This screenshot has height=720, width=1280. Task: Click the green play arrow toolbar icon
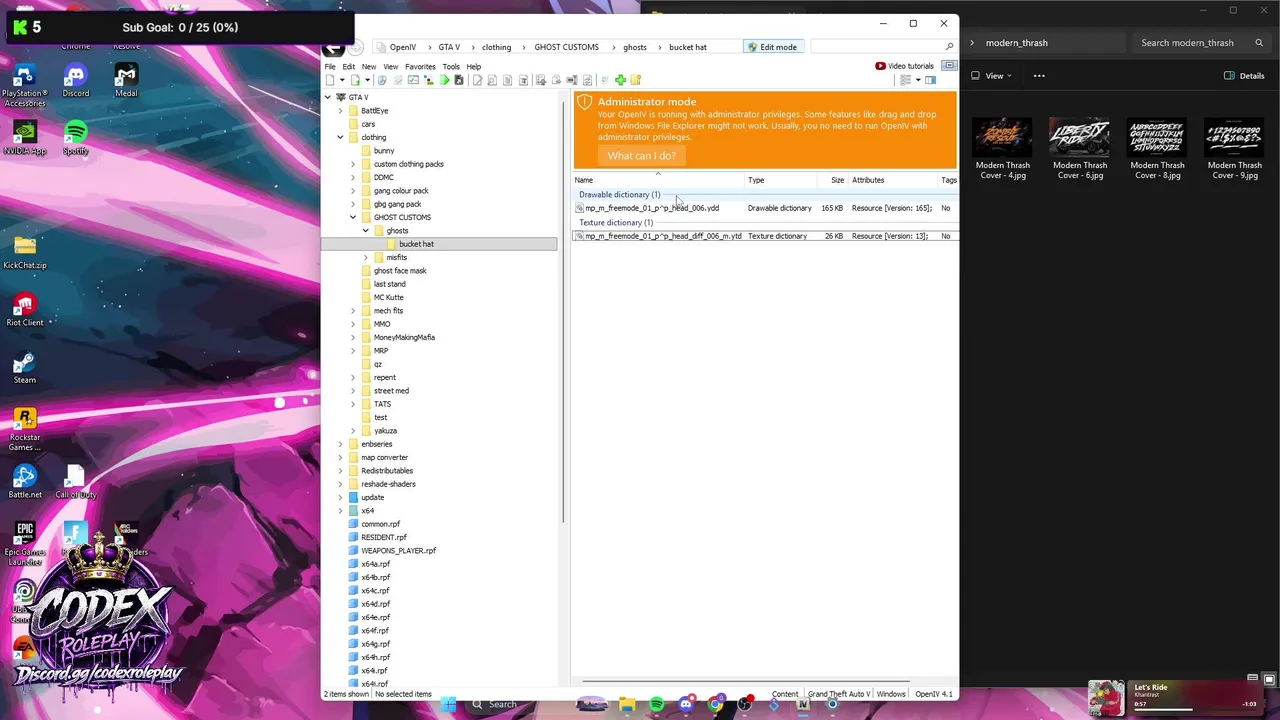445,80
